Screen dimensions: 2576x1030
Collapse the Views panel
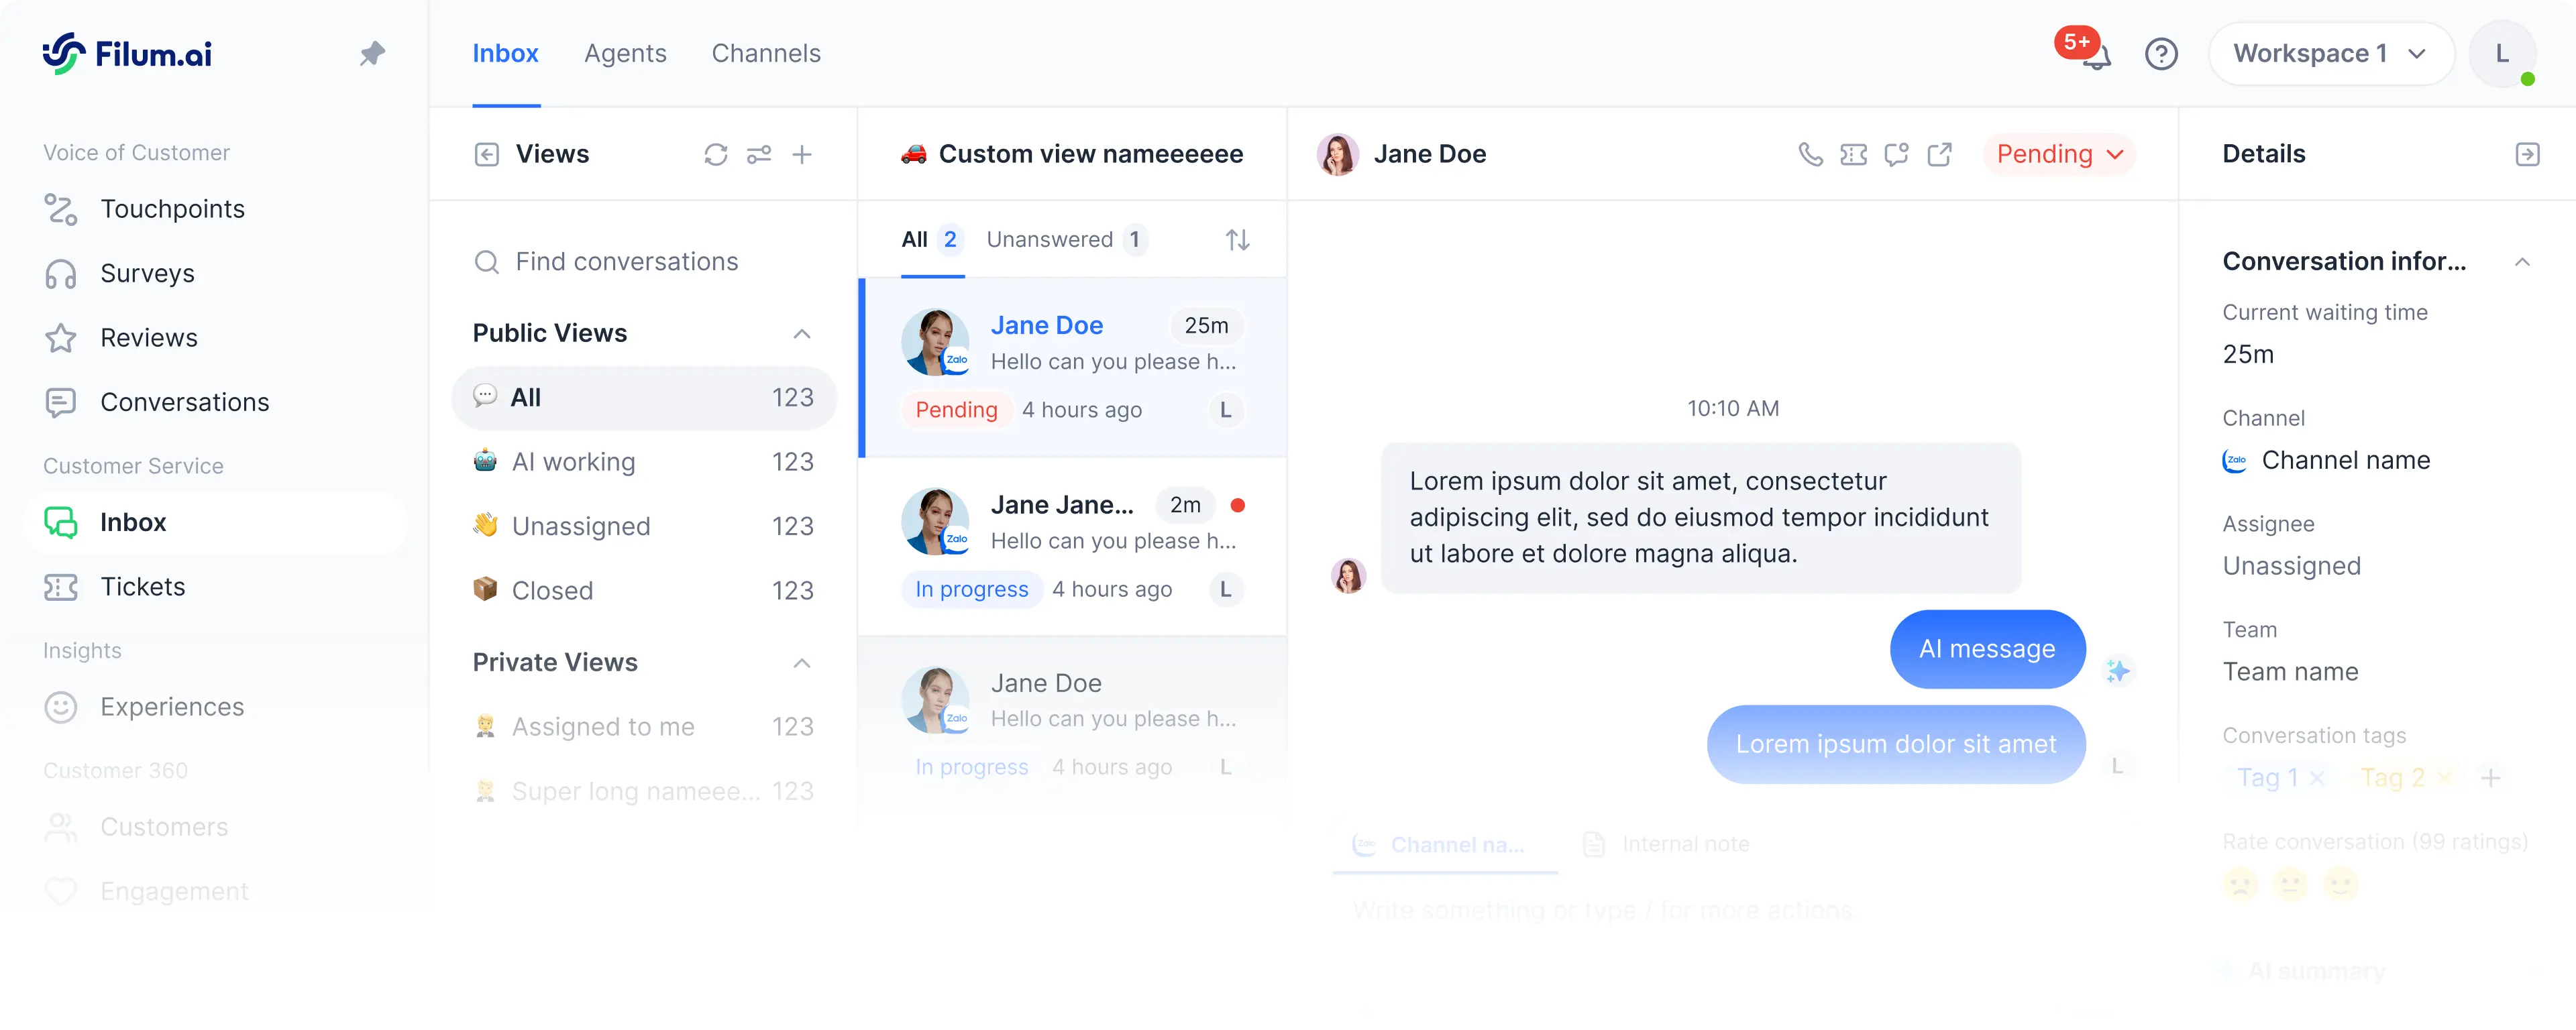coord(487,154)
